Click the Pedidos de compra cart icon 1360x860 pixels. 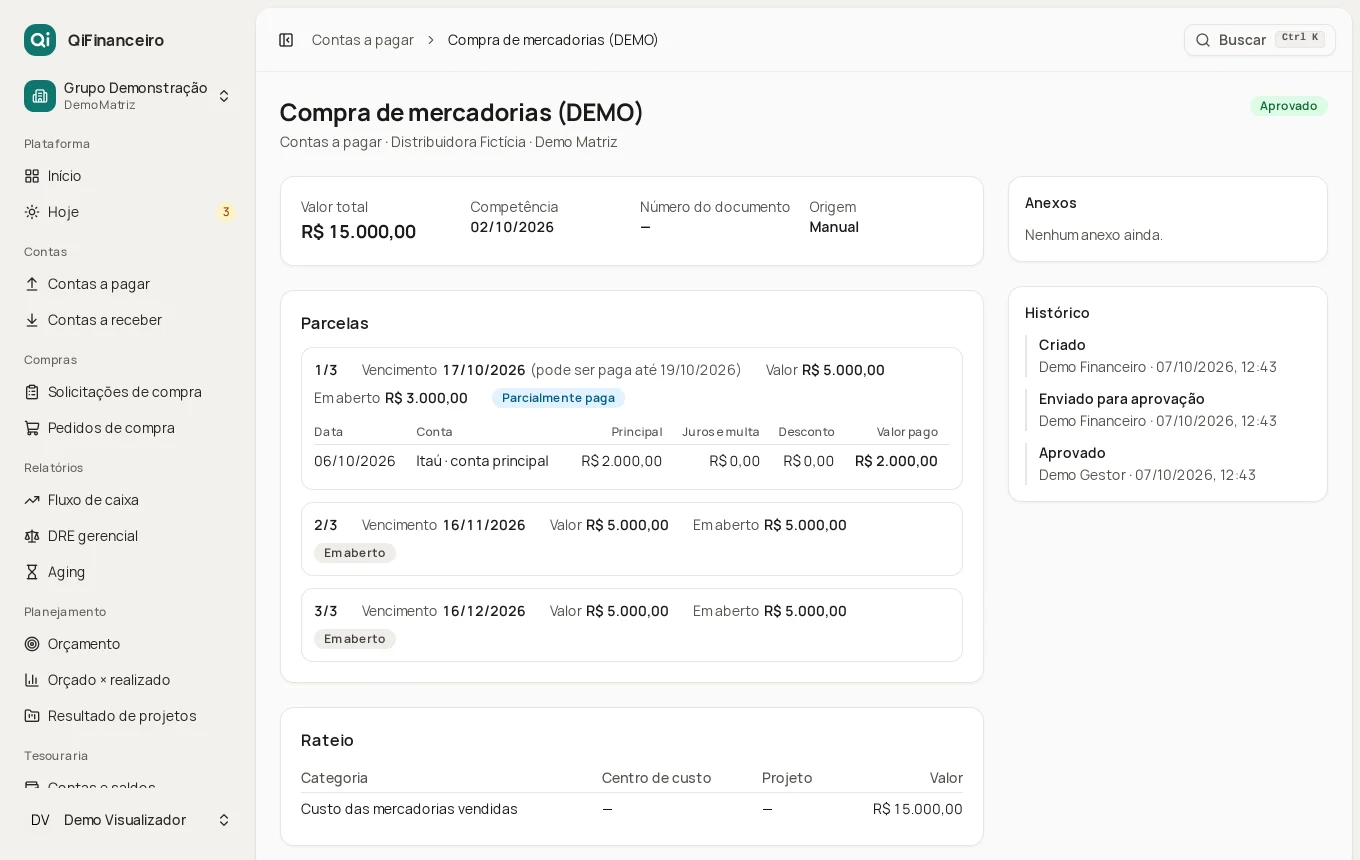[32, 428]
